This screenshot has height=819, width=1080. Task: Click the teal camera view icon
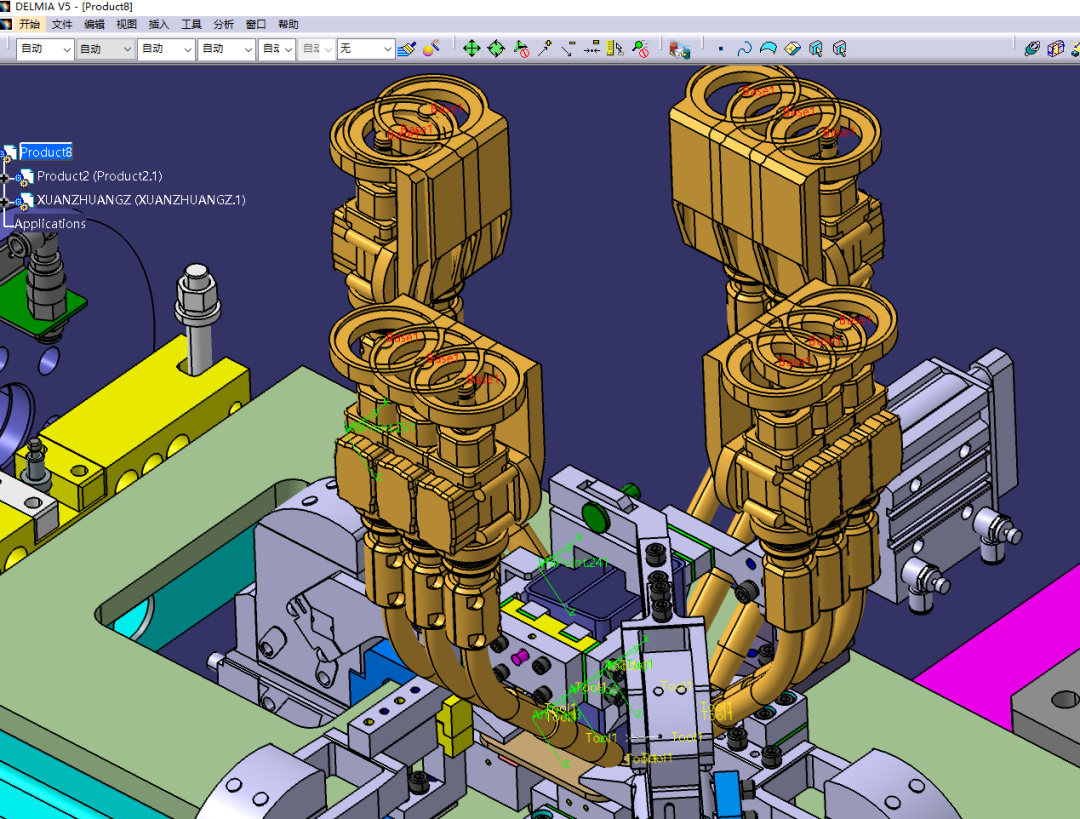coord(1032,49)
